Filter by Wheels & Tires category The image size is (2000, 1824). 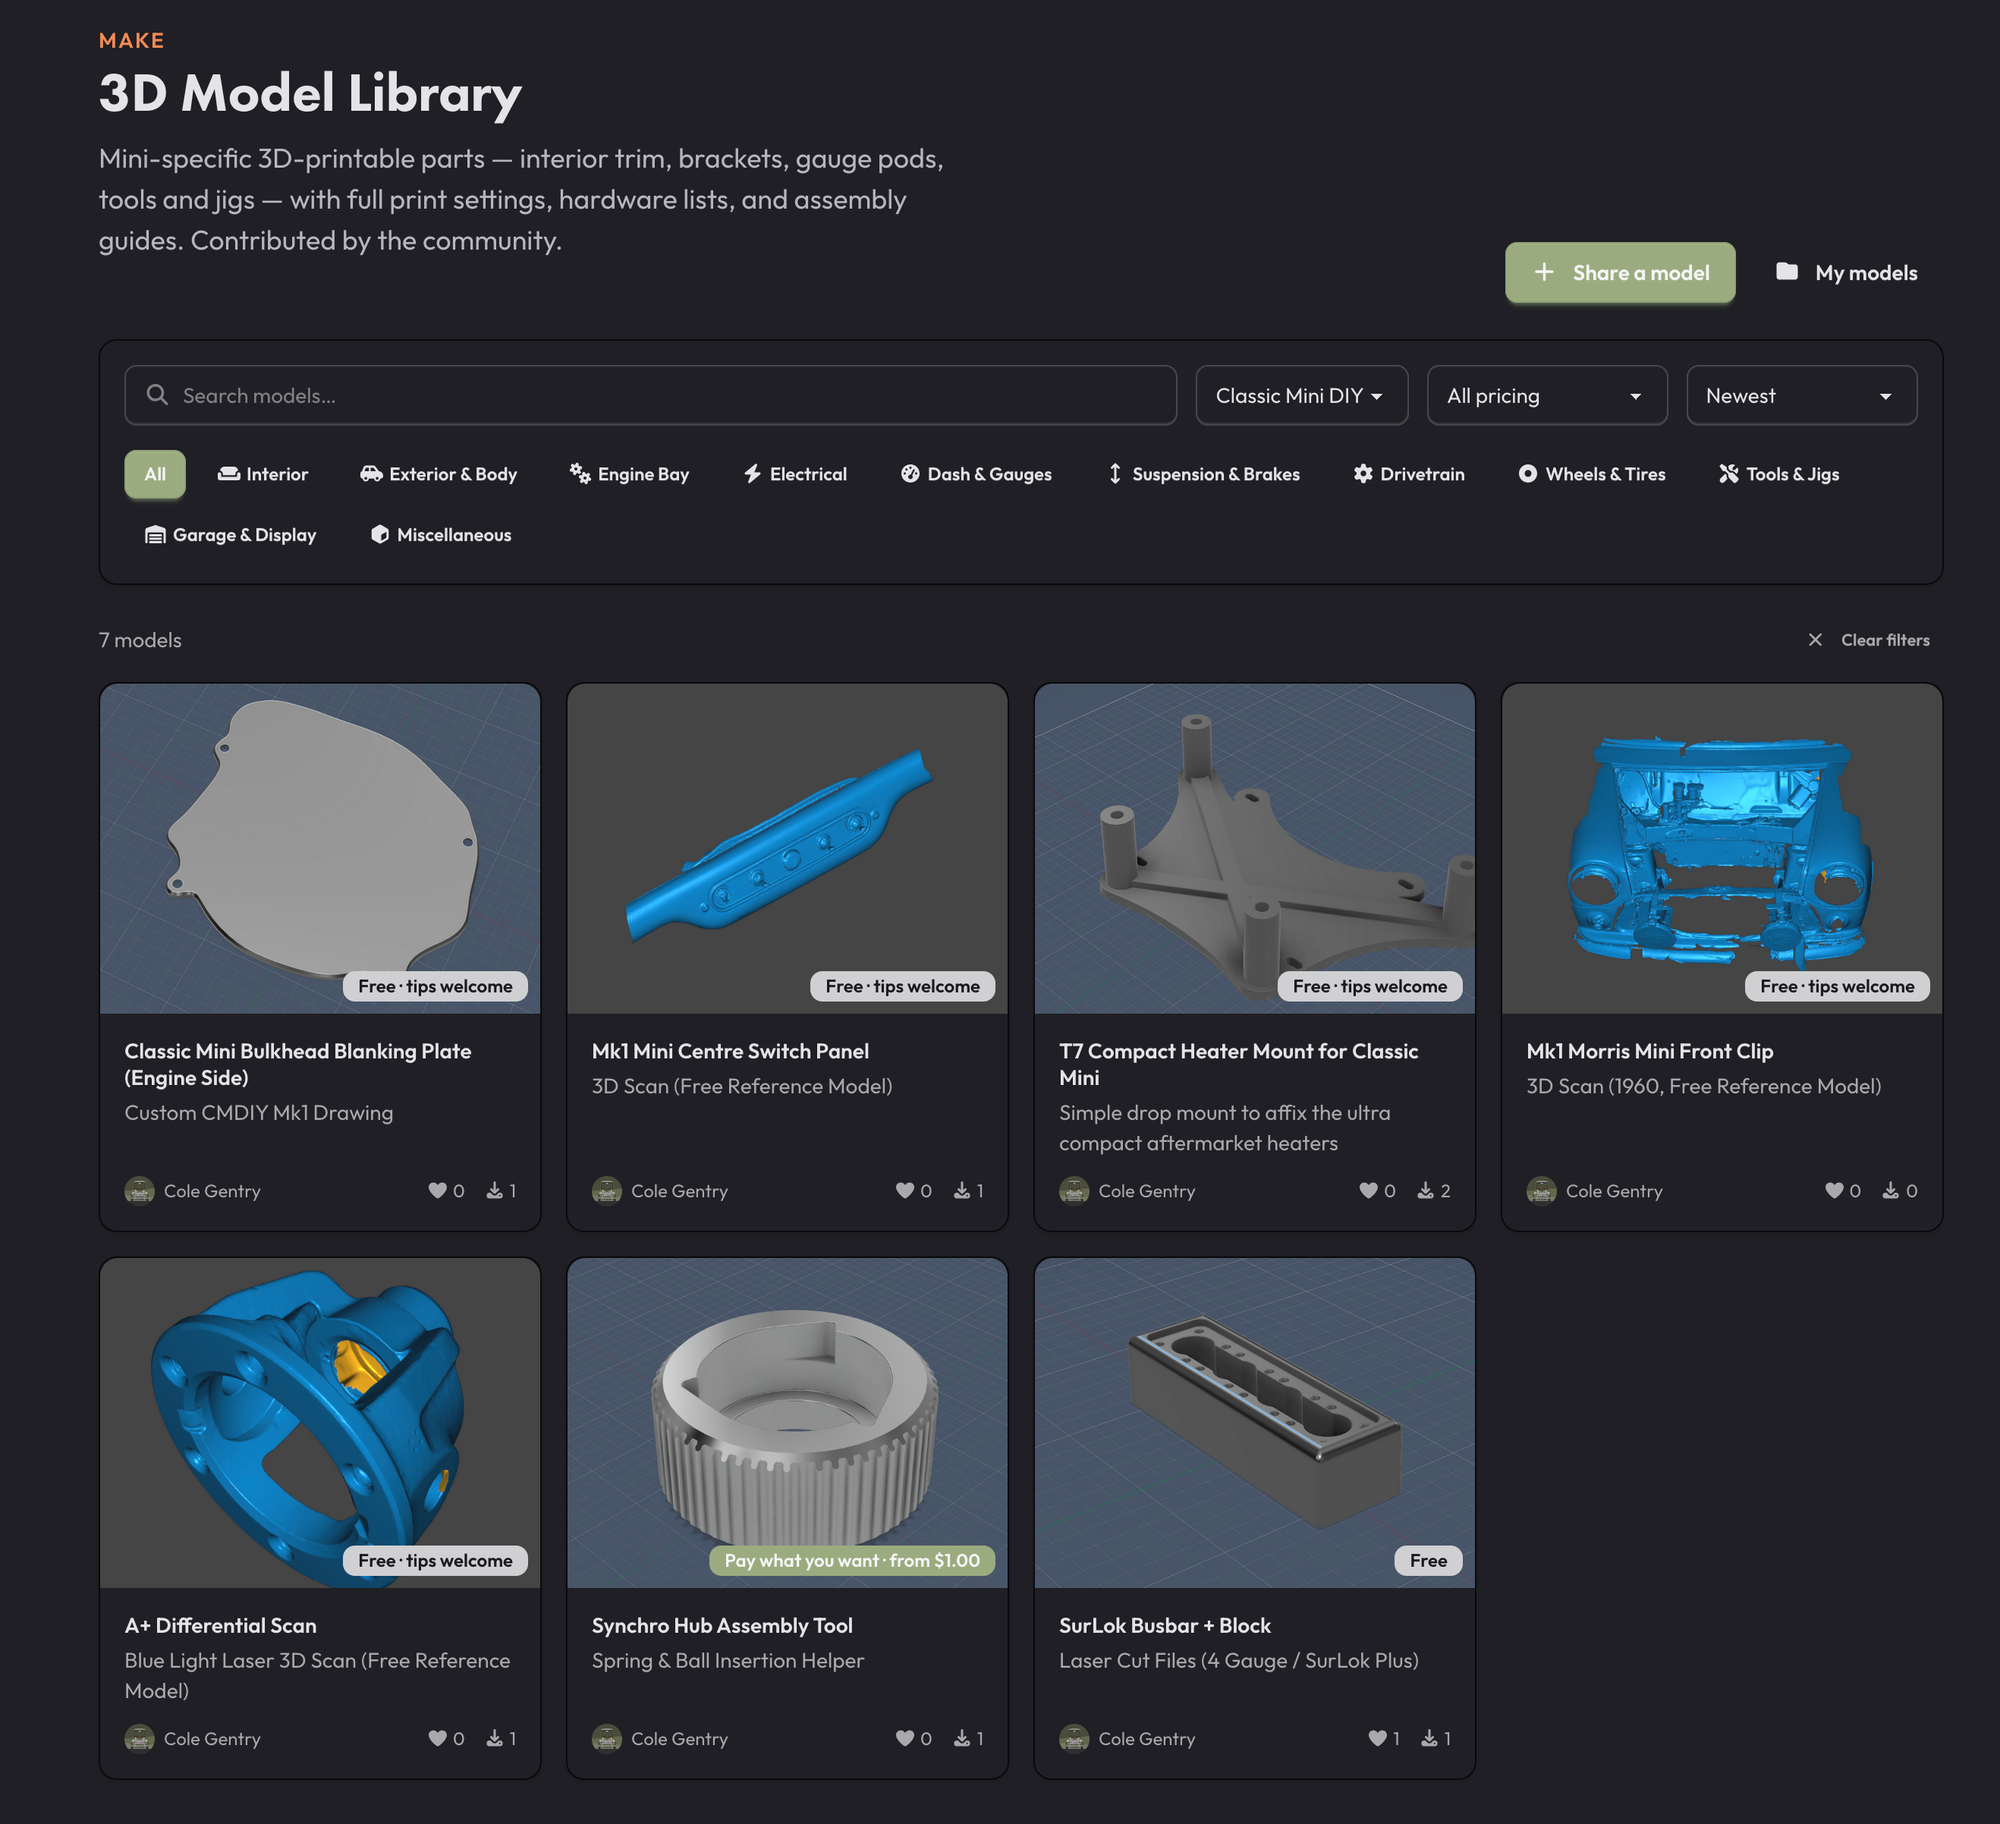coord(1592,474)
